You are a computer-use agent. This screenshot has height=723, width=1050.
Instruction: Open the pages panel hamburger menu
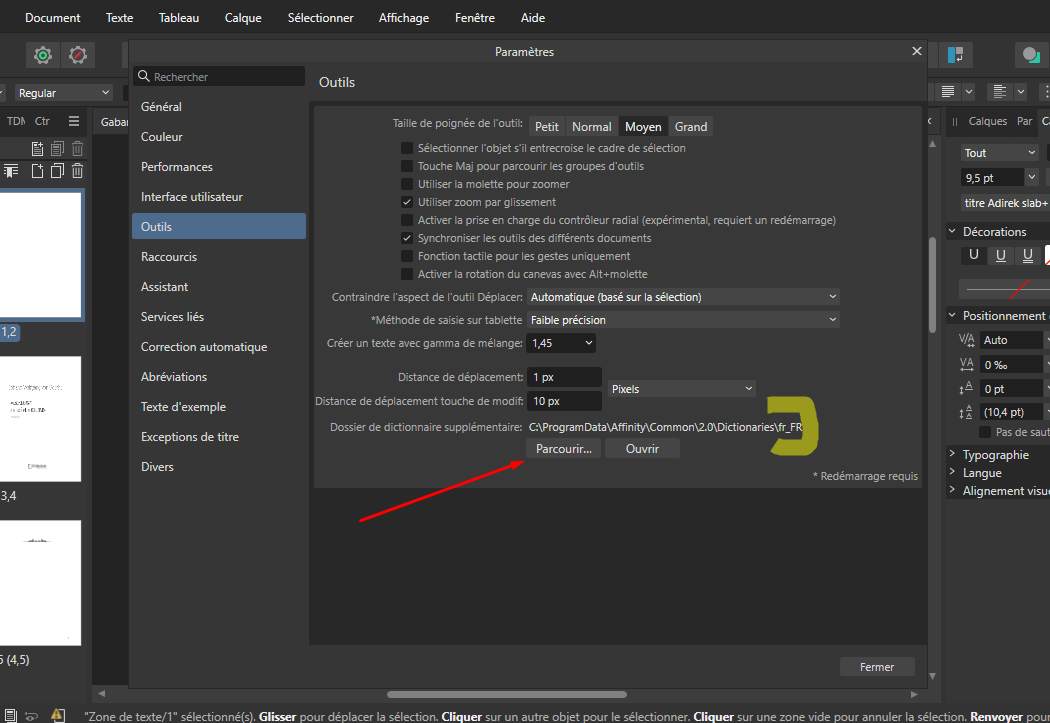(74, 121)
